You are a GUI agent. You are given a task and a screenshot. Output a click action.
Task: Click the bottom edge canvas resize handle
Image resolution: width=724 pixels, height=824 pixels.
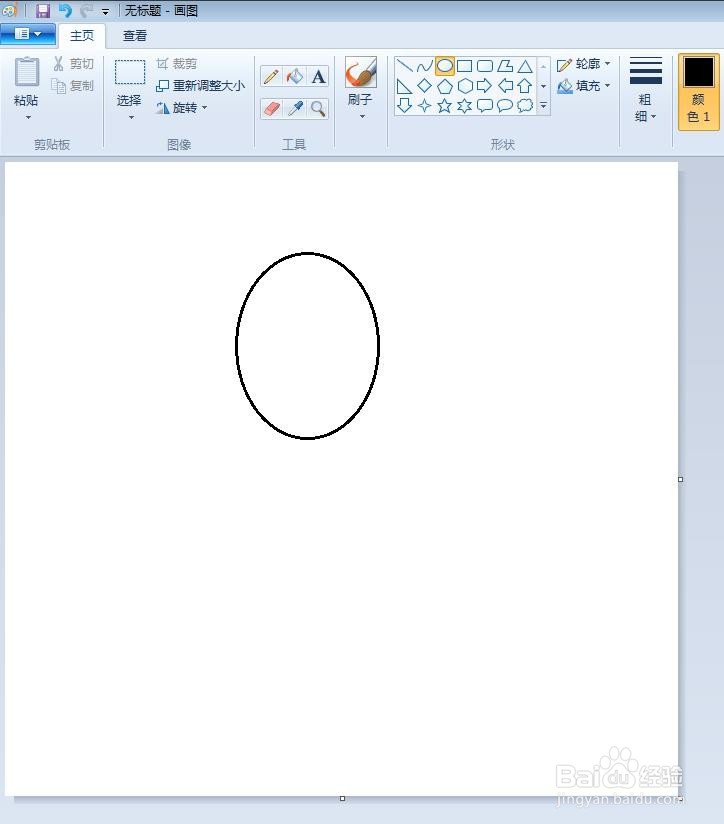(342, 798)
